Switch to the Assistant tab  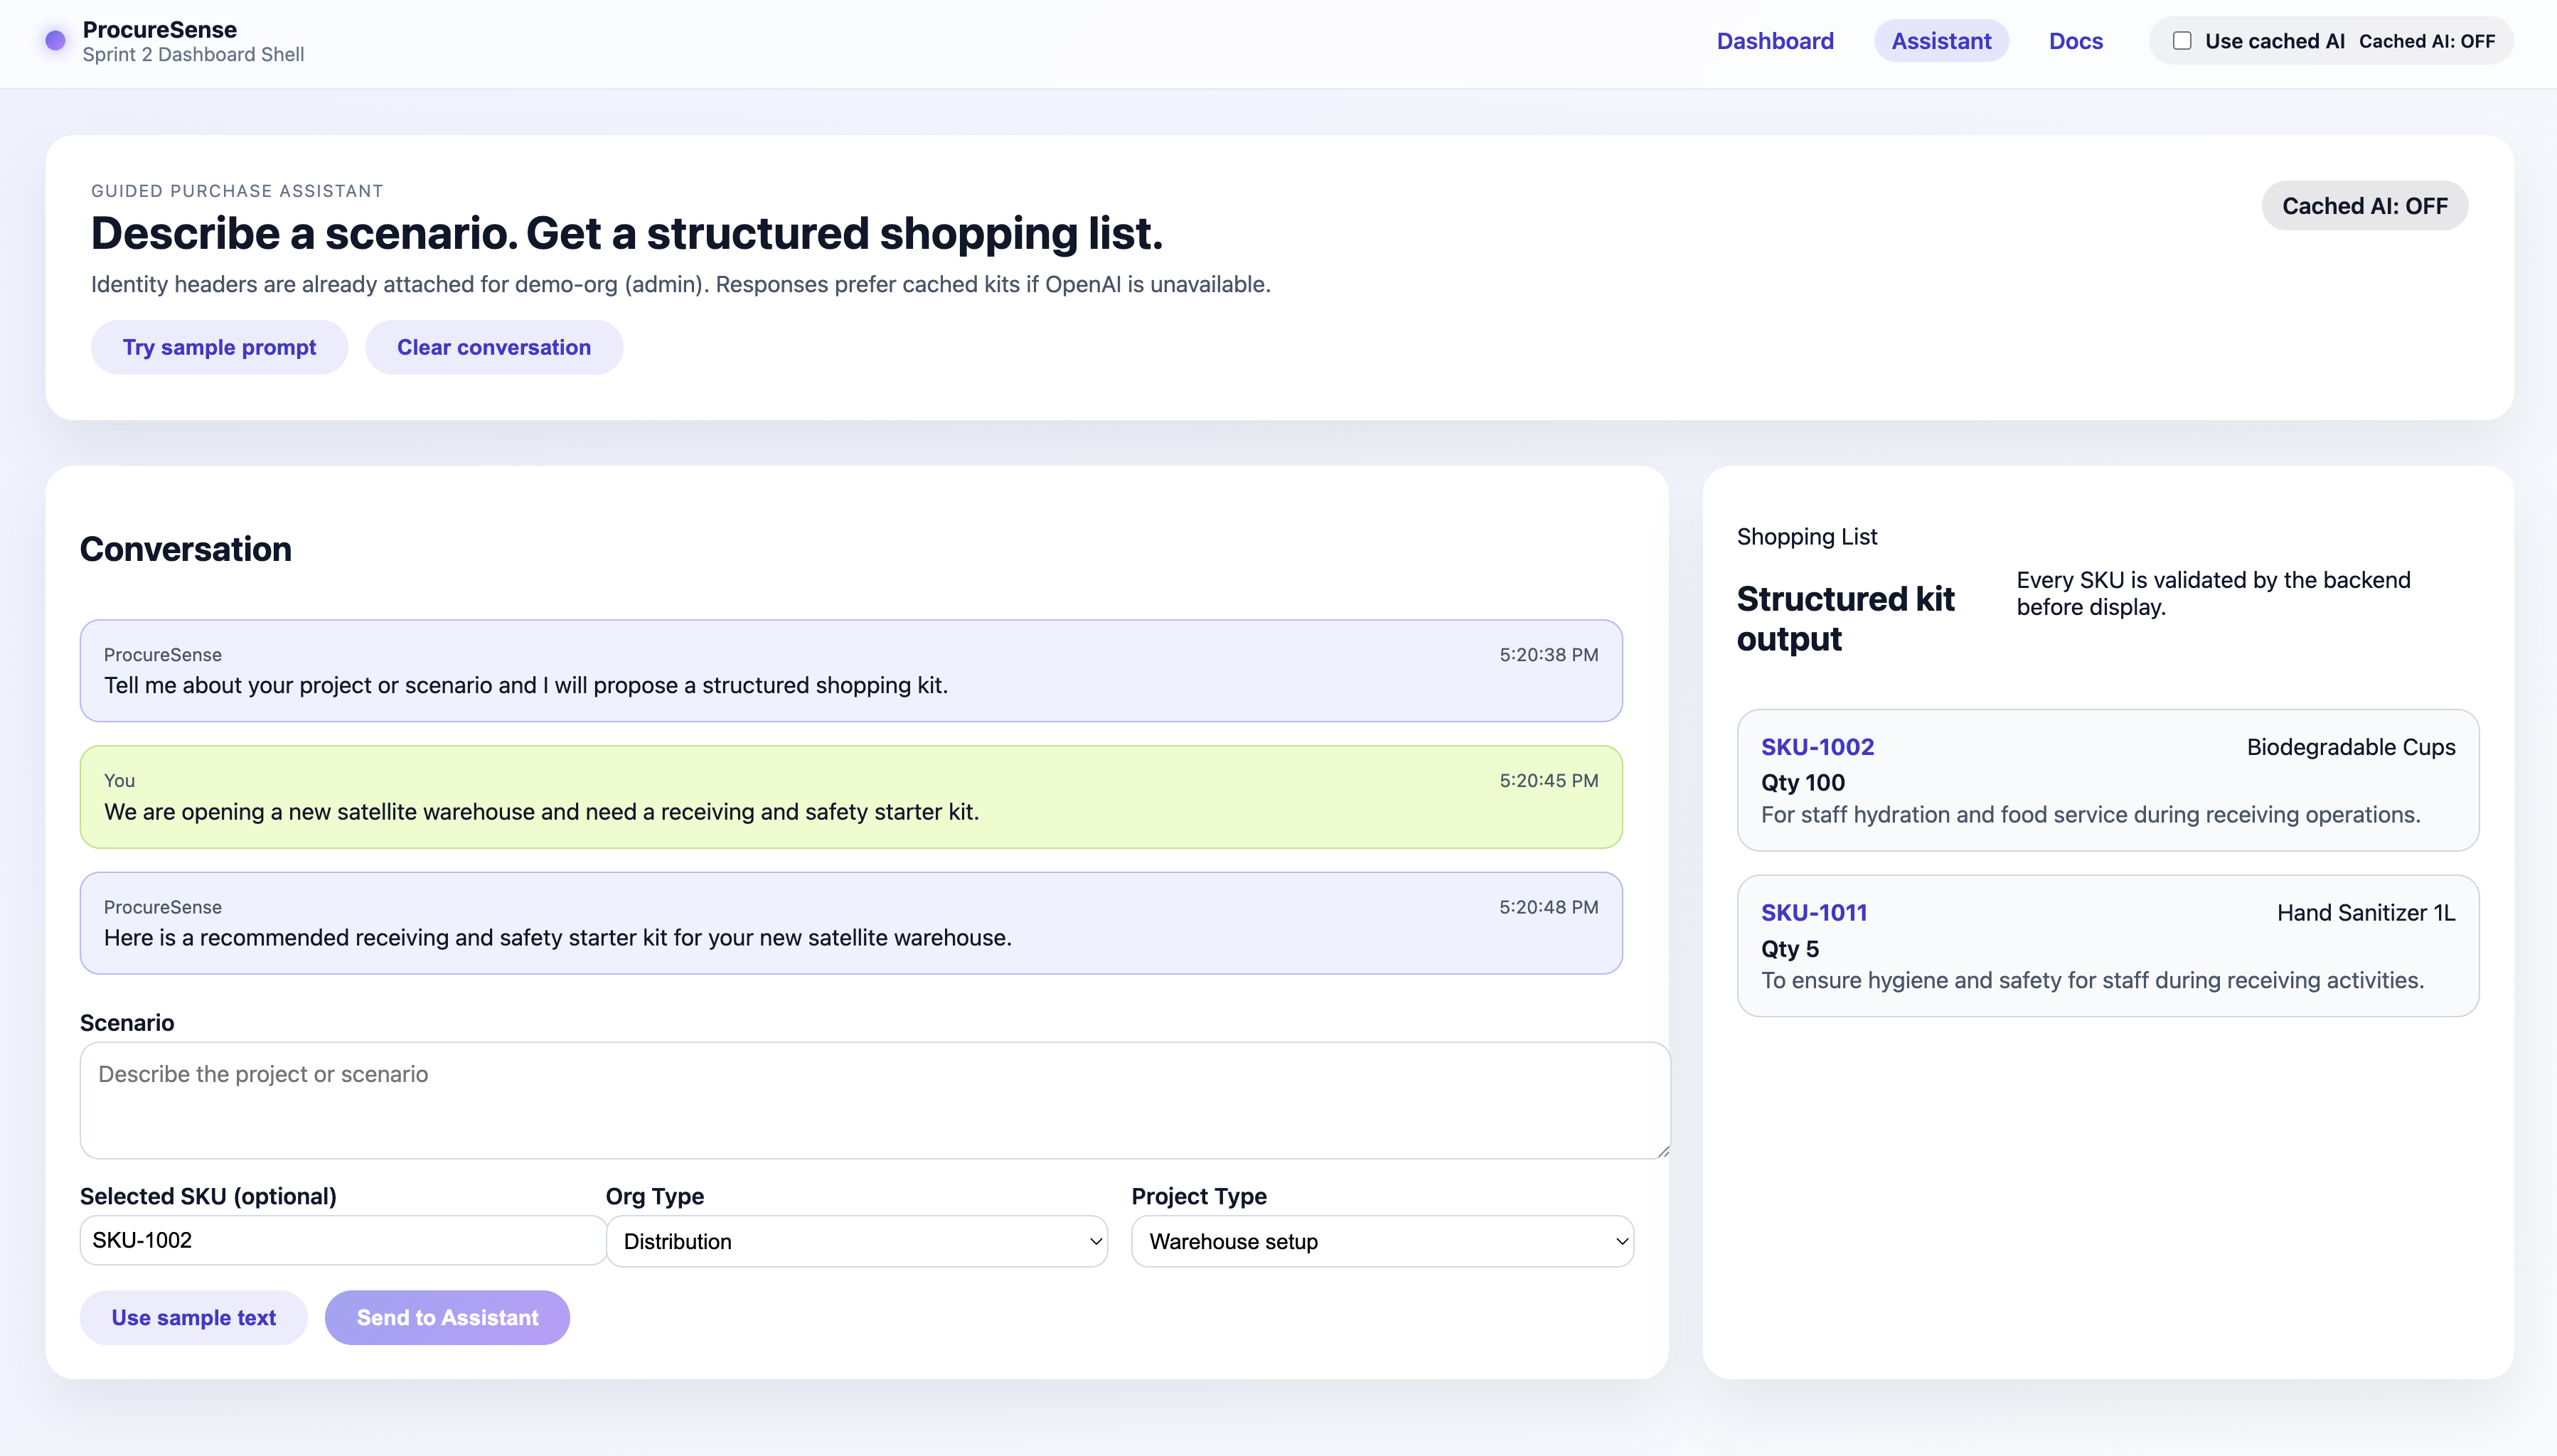1940,41
